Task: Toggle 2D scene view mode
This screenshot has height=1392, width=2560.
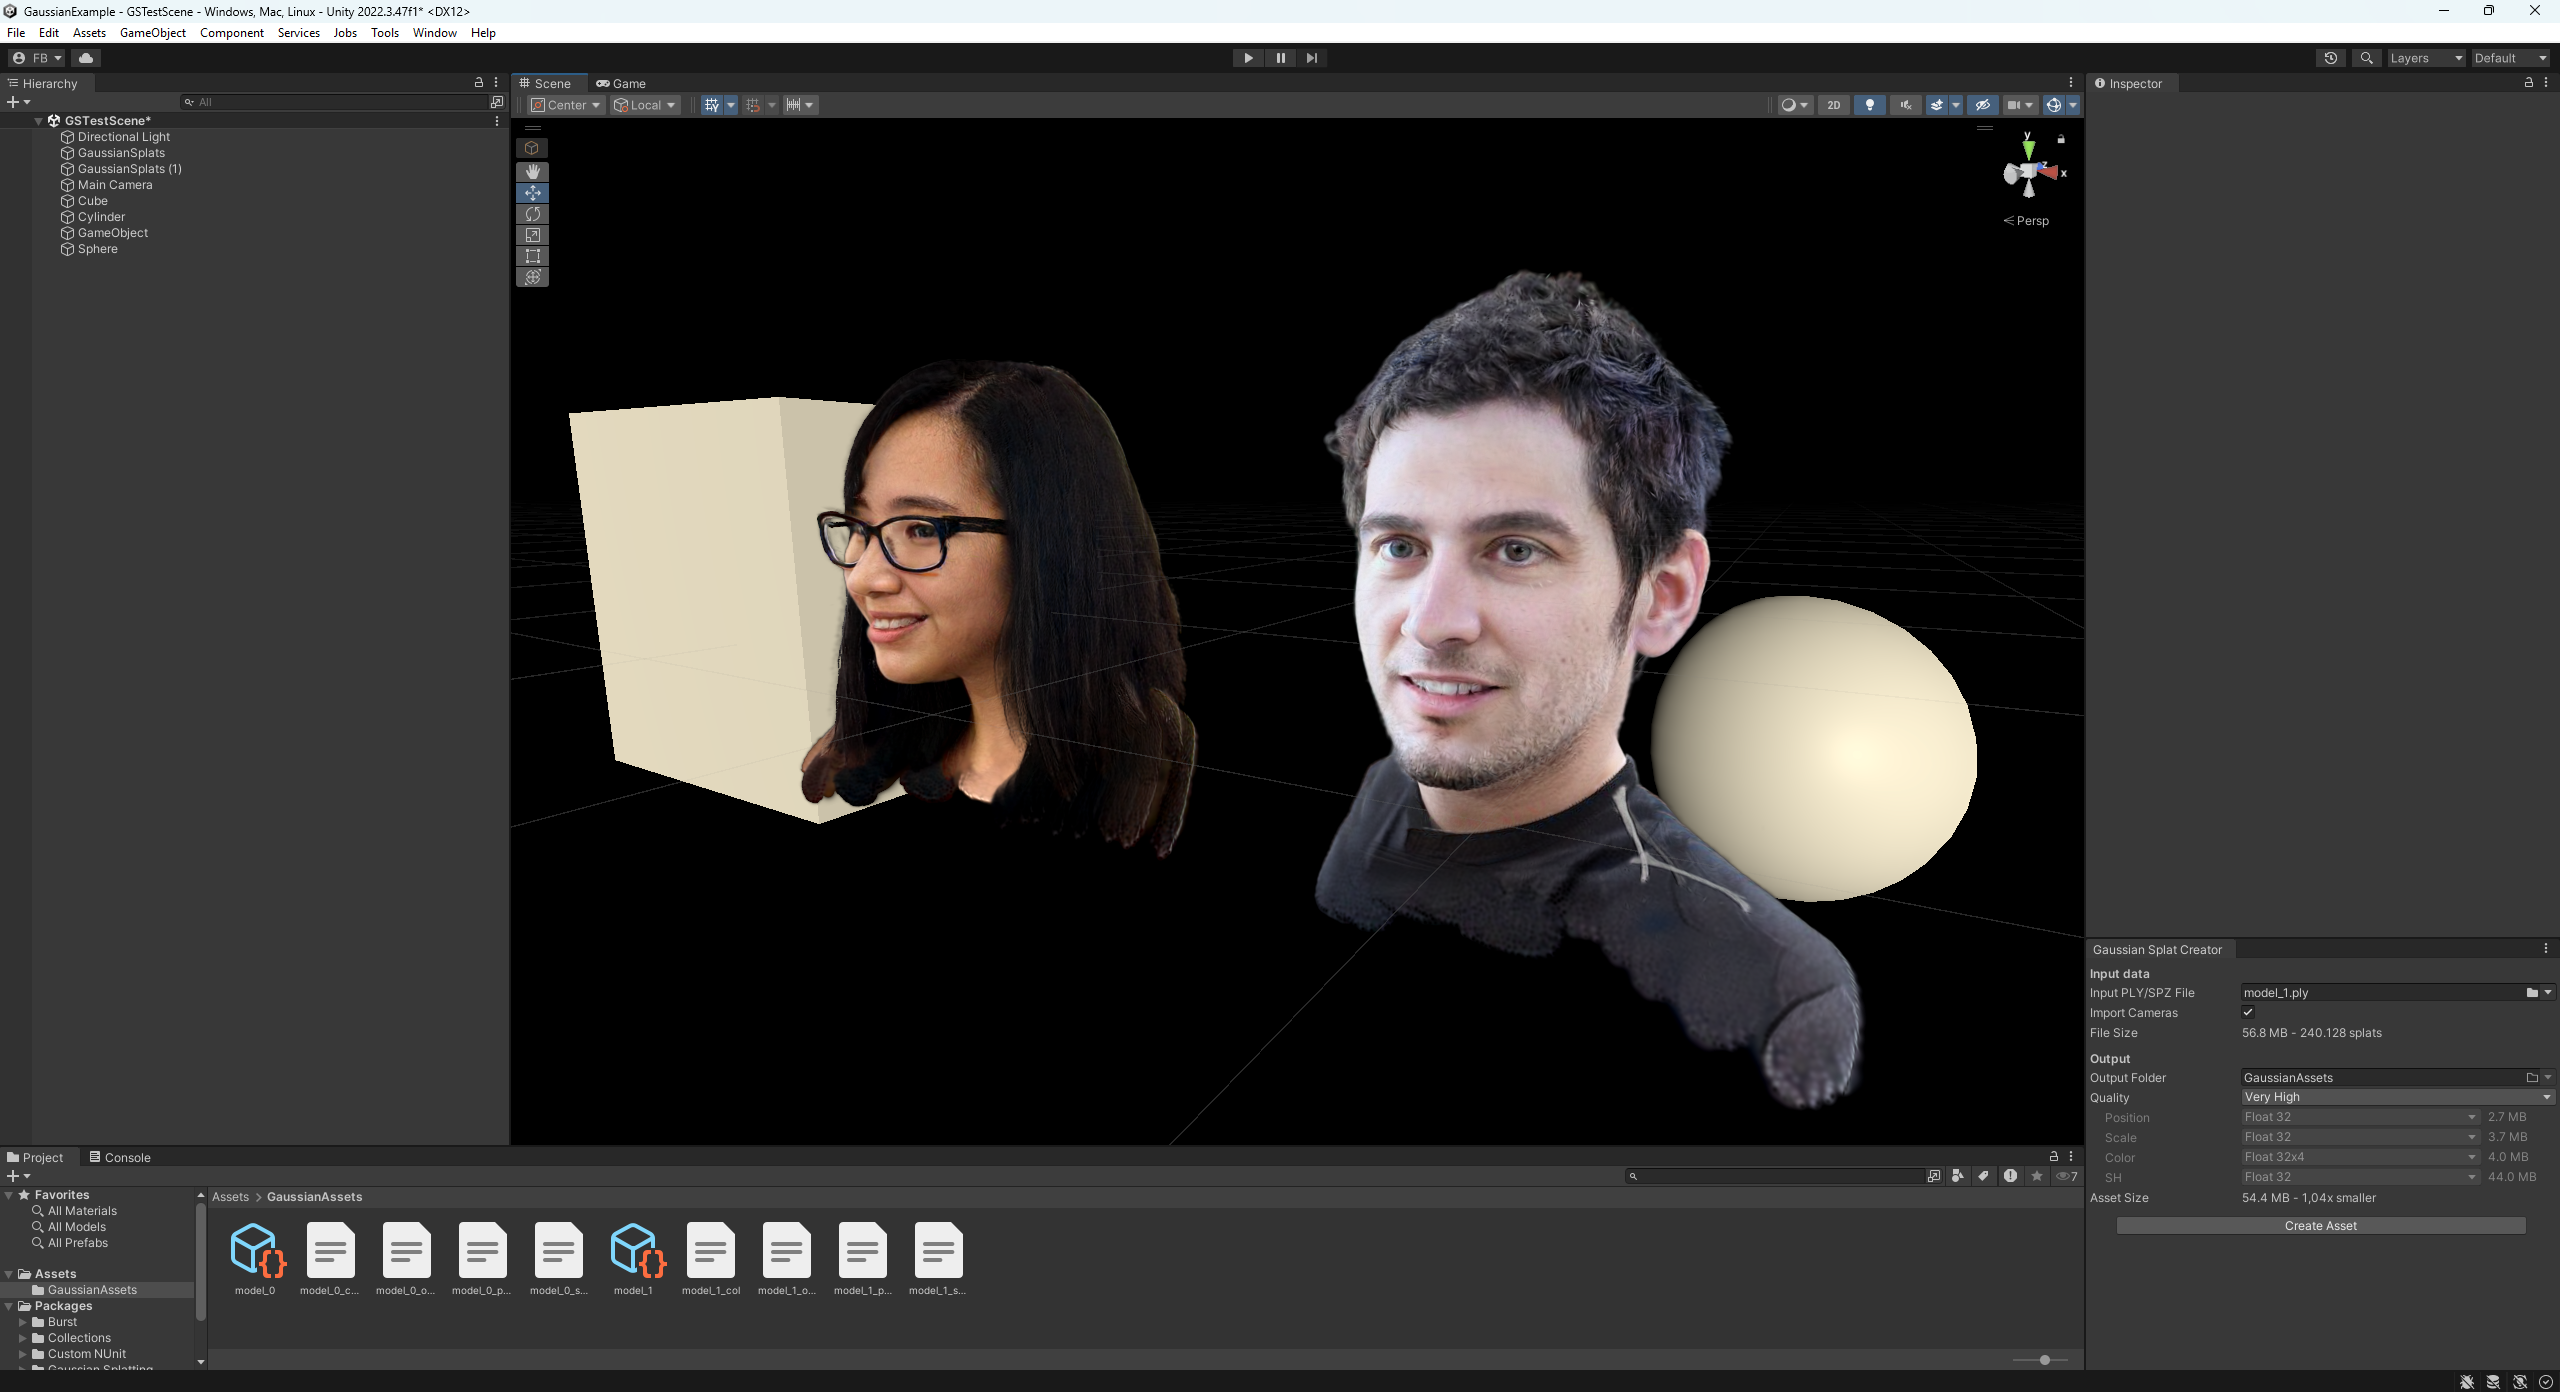Action: click(x=1833, y=105)
